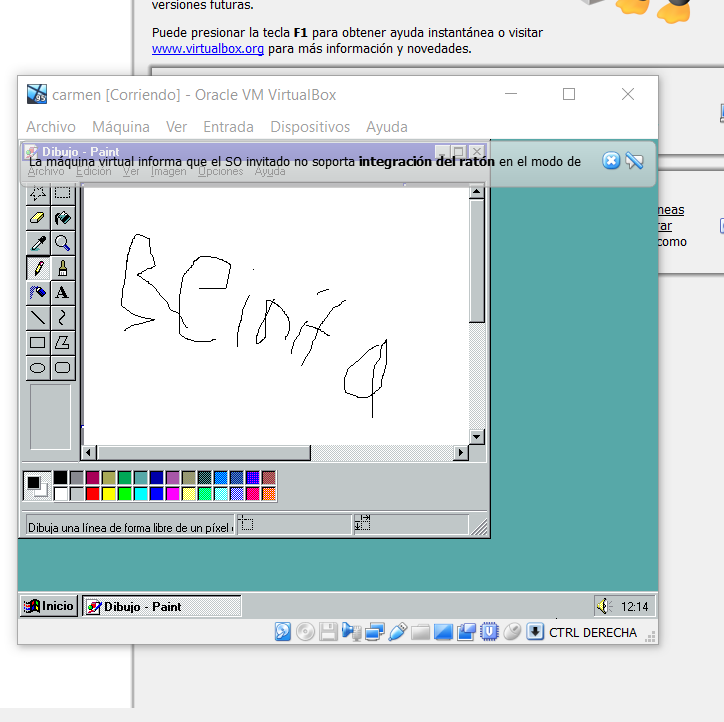
Task: Open the VirtualBox Dispositivos menu
Action: 310,126
